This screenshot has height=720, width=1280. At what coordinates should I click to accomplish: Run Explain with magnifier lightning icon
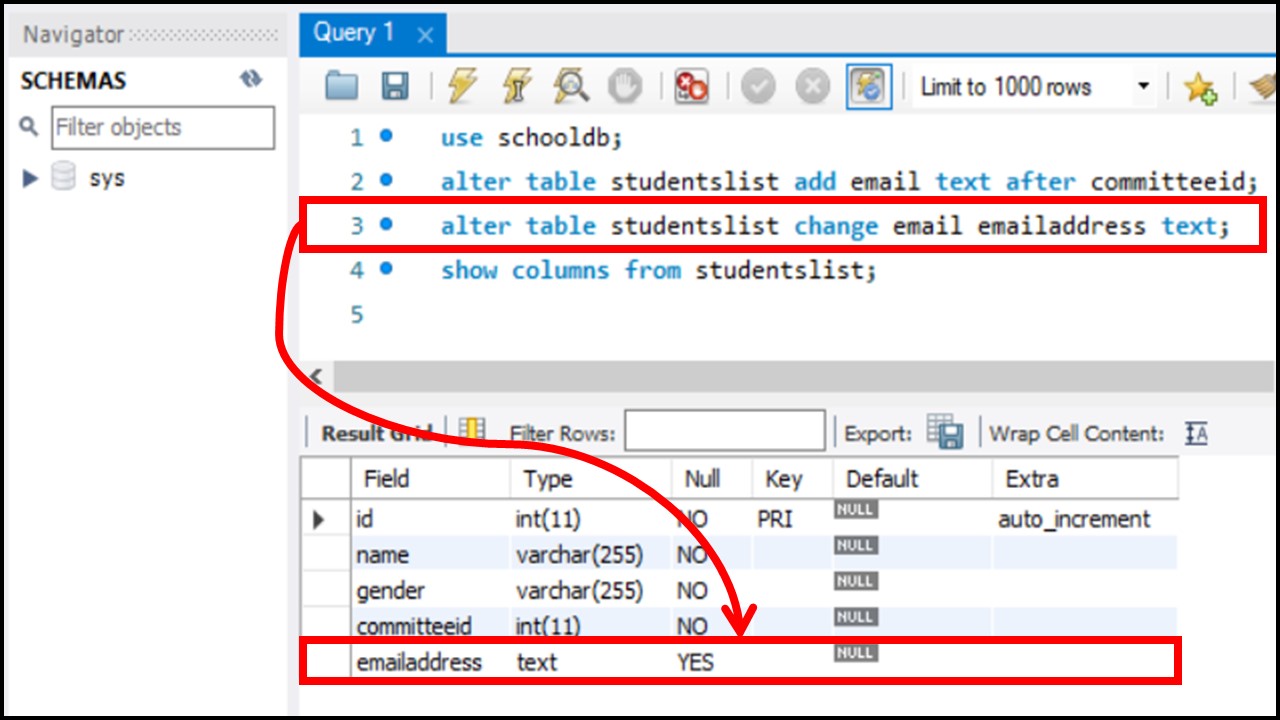pos(570,87)
